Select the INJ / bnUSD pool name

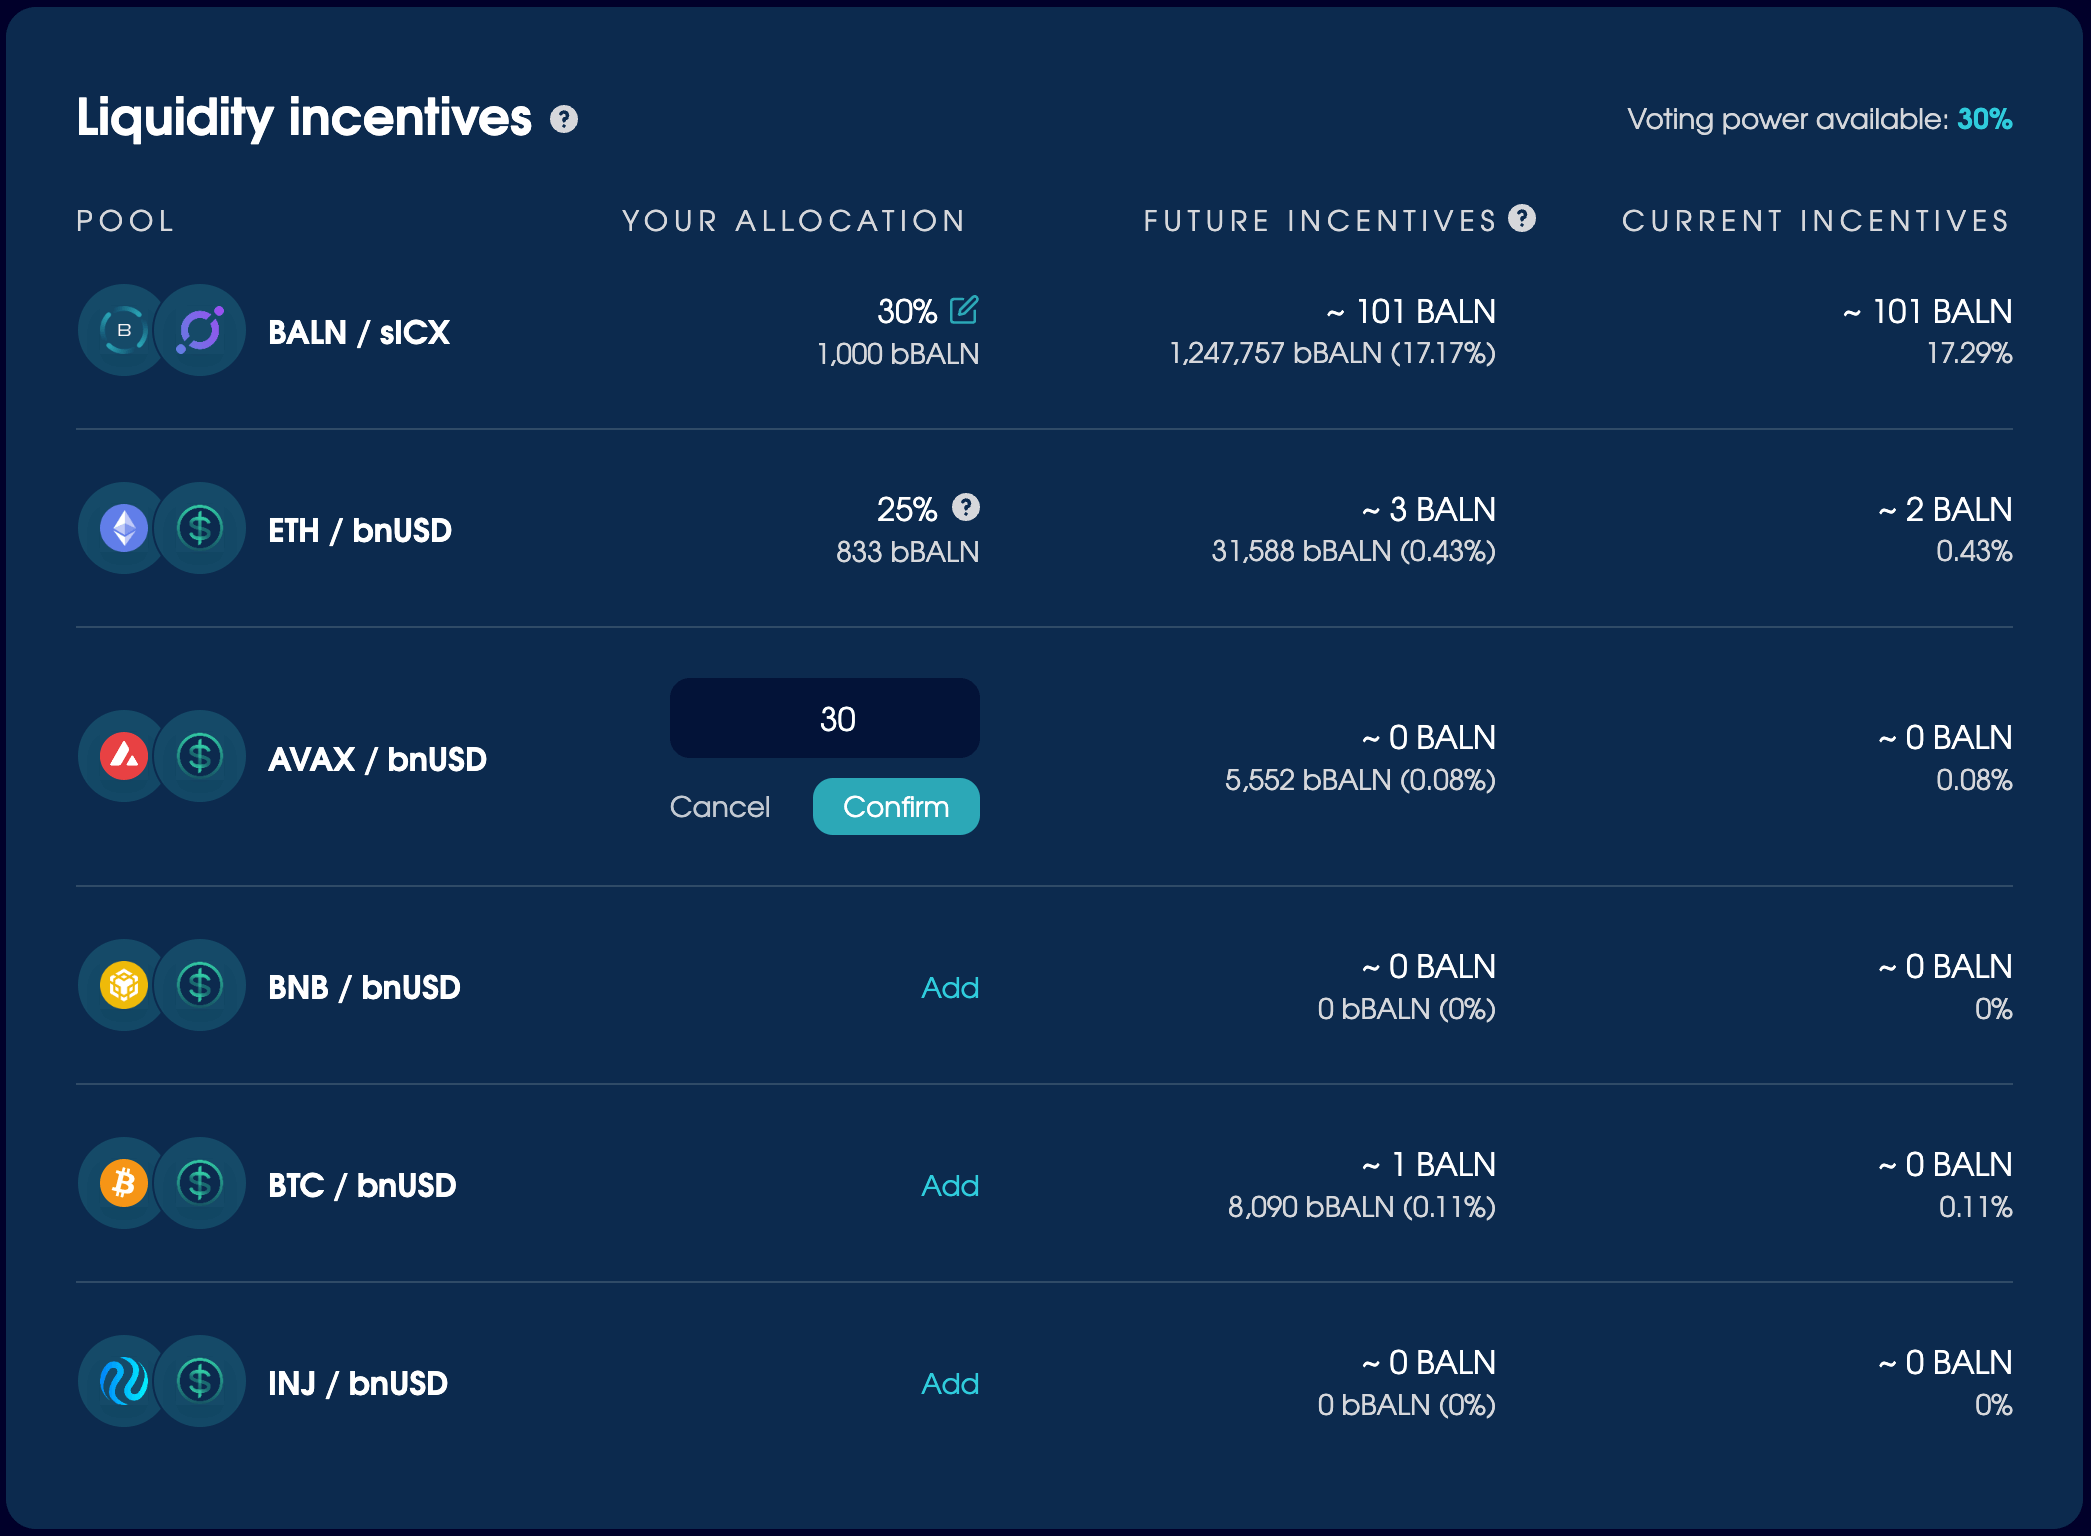pyautogui.click(x=358, y=1383)
